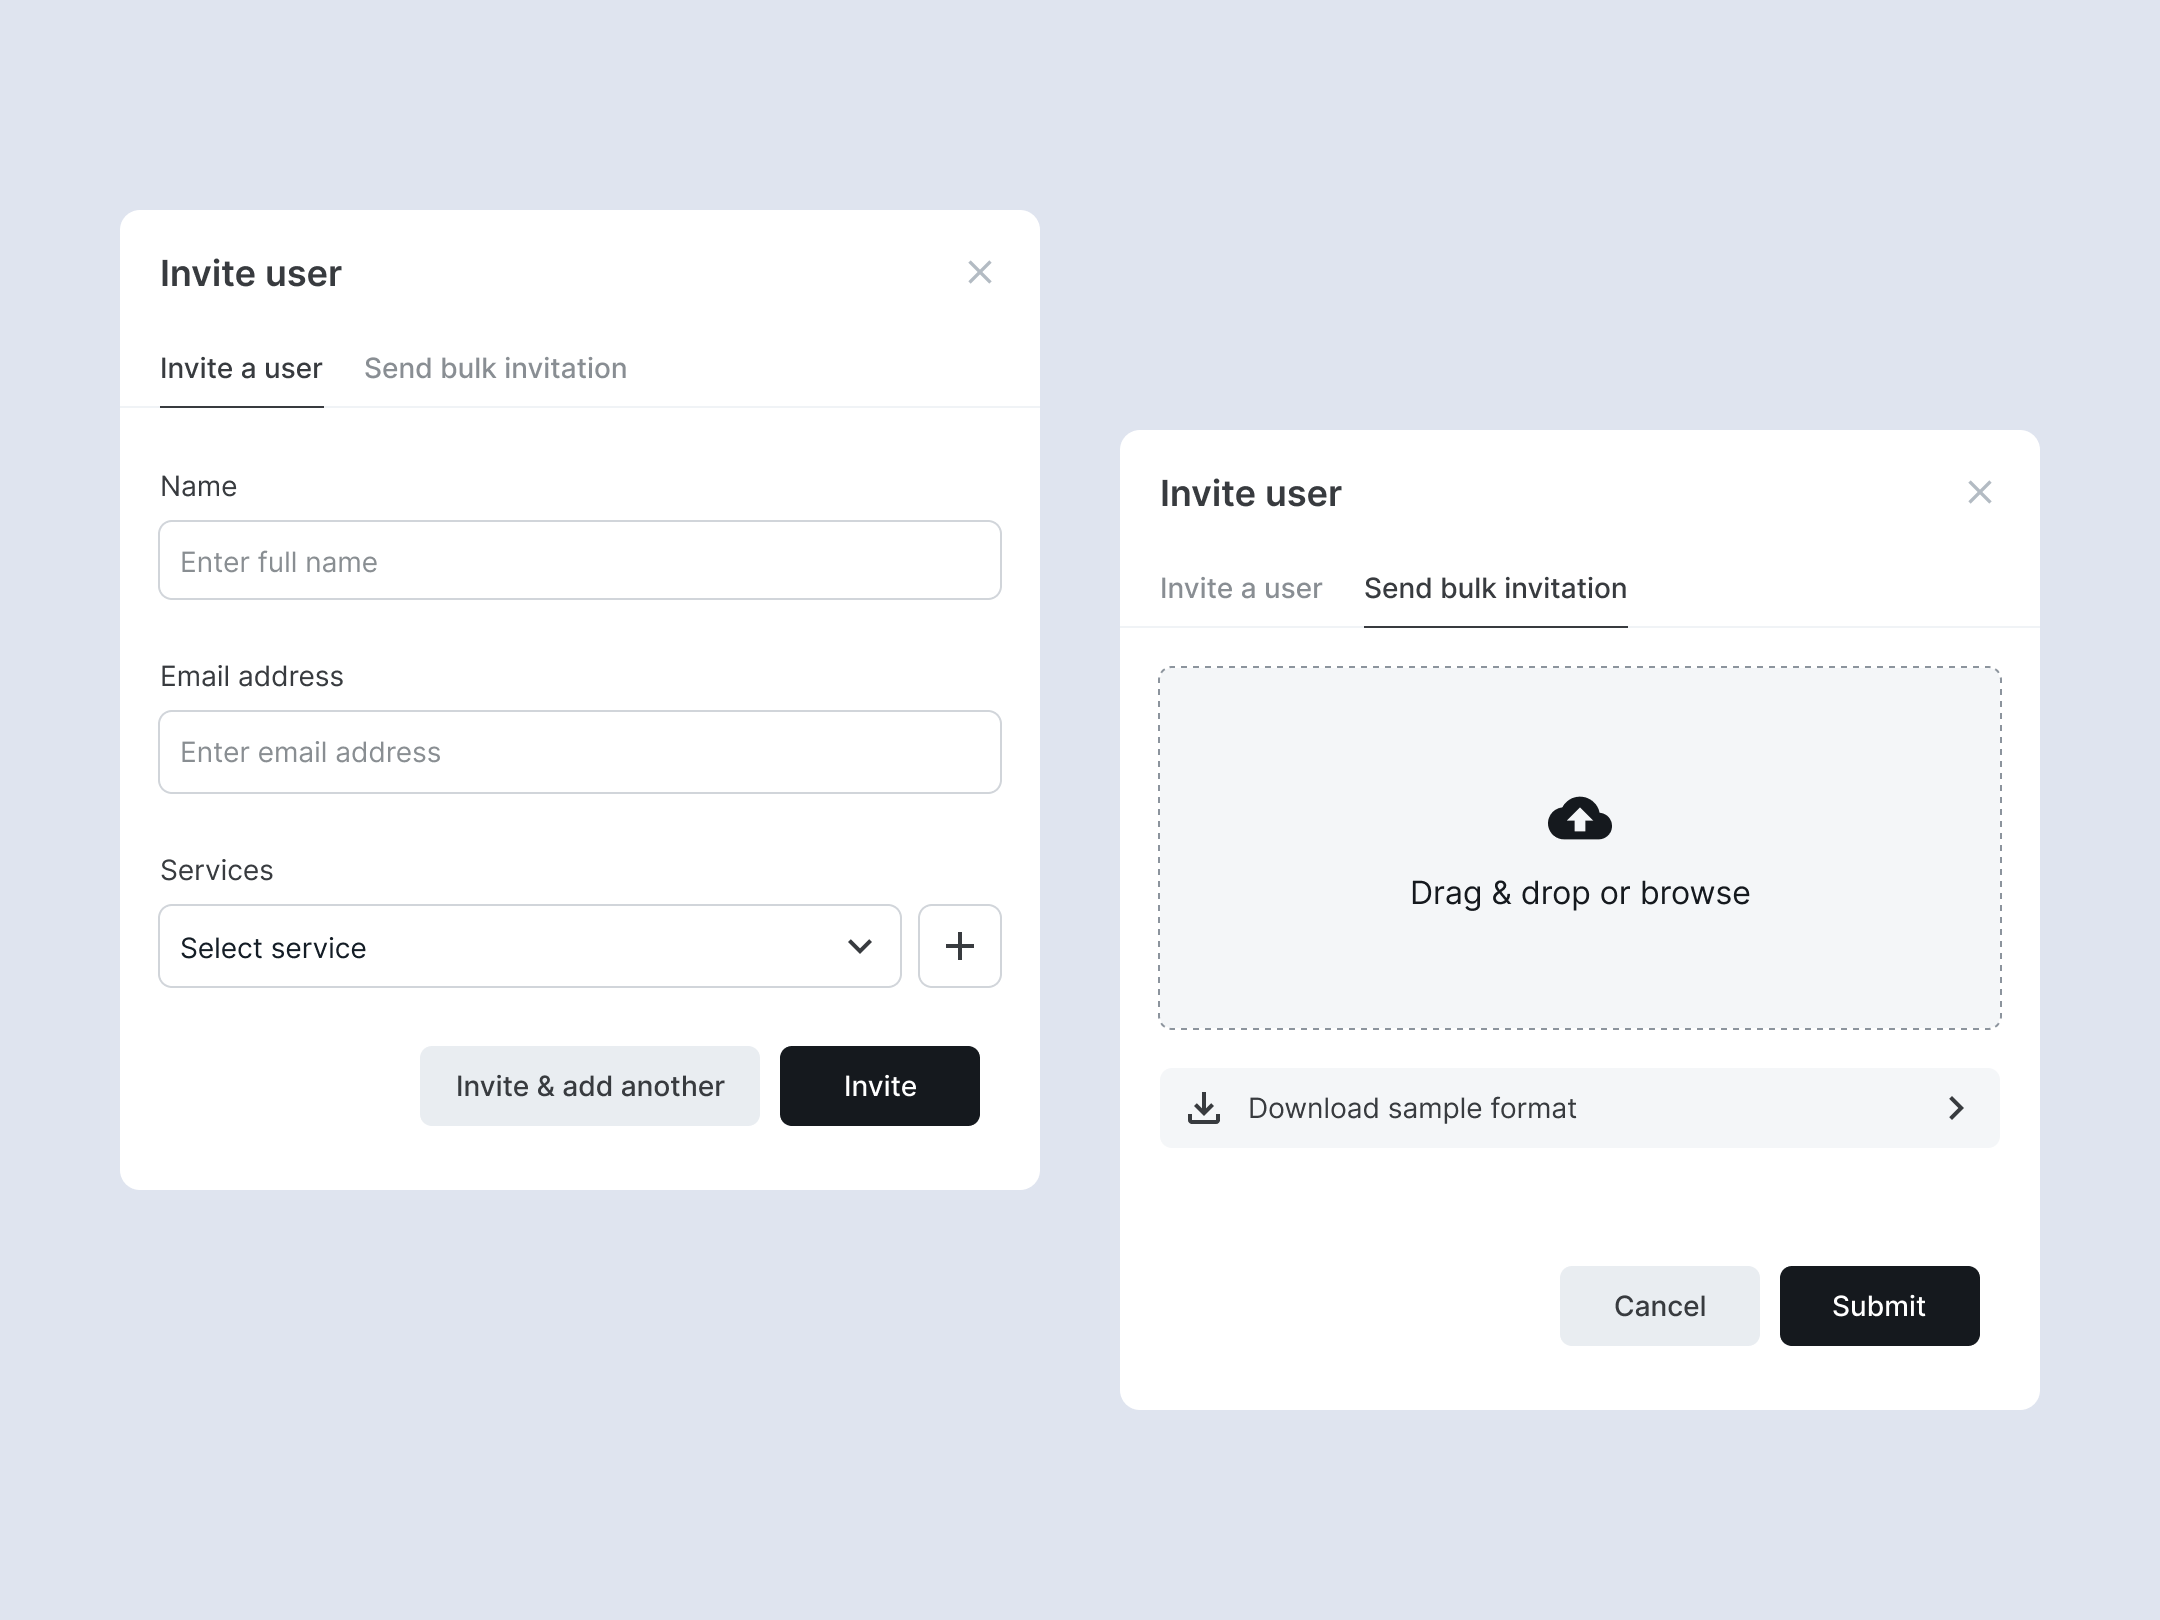The image size is (2160, 1620).
Task: Click the close X icon on right modal
Action: [x=1980, y=492]
